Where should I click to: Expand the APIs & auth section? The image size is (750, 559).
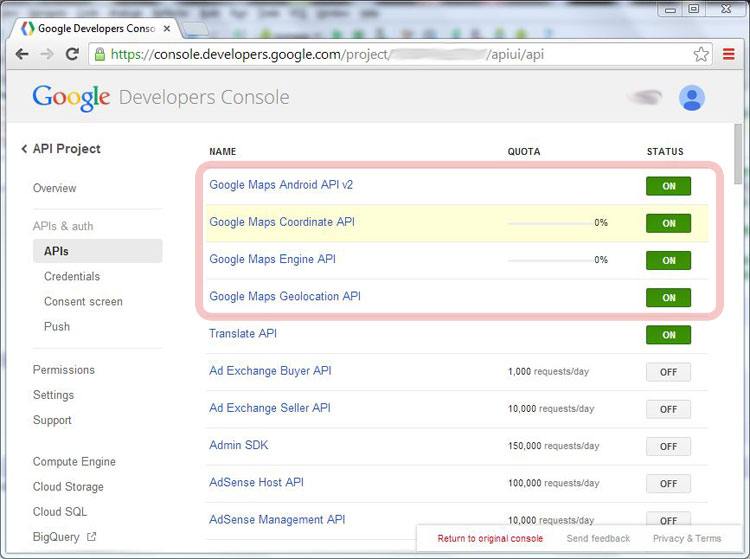coord(63,226)
